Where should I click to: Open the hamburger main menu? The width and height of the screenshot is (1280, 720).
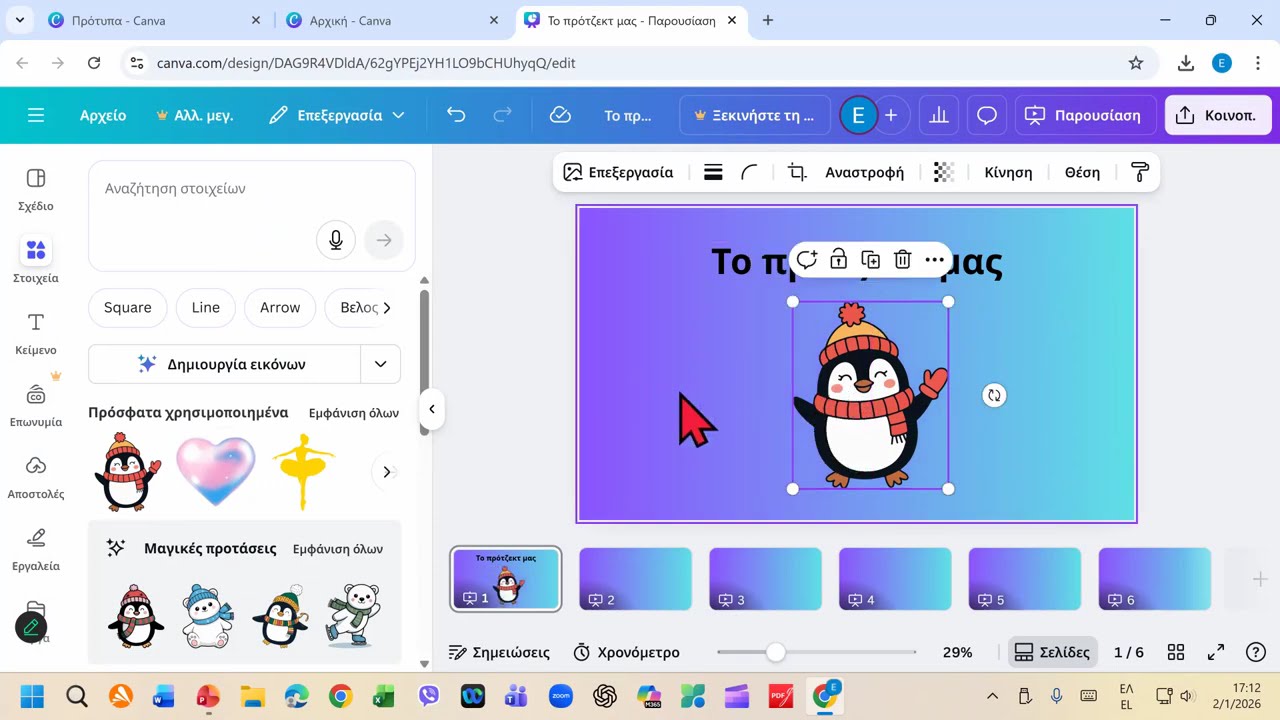point(36,115)
